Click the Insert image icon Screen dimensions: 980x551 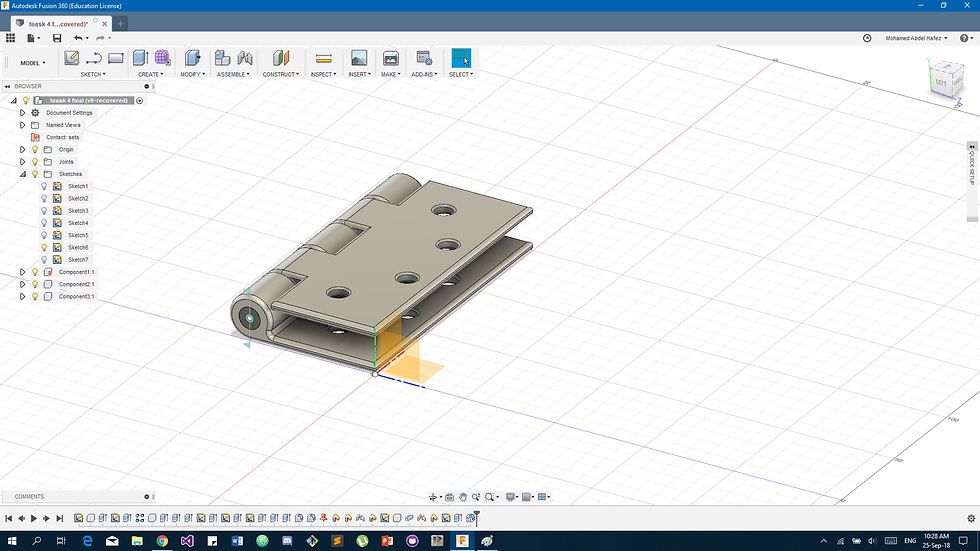358,58
